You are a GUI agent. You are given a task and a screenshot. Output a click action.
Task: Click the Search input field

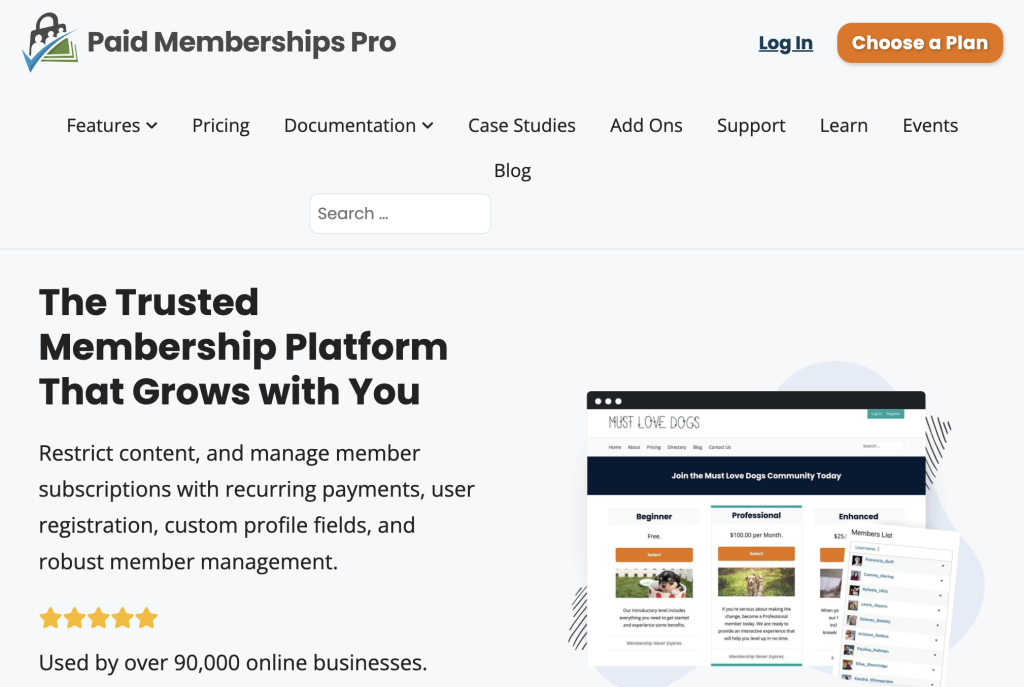coord(400,213)
